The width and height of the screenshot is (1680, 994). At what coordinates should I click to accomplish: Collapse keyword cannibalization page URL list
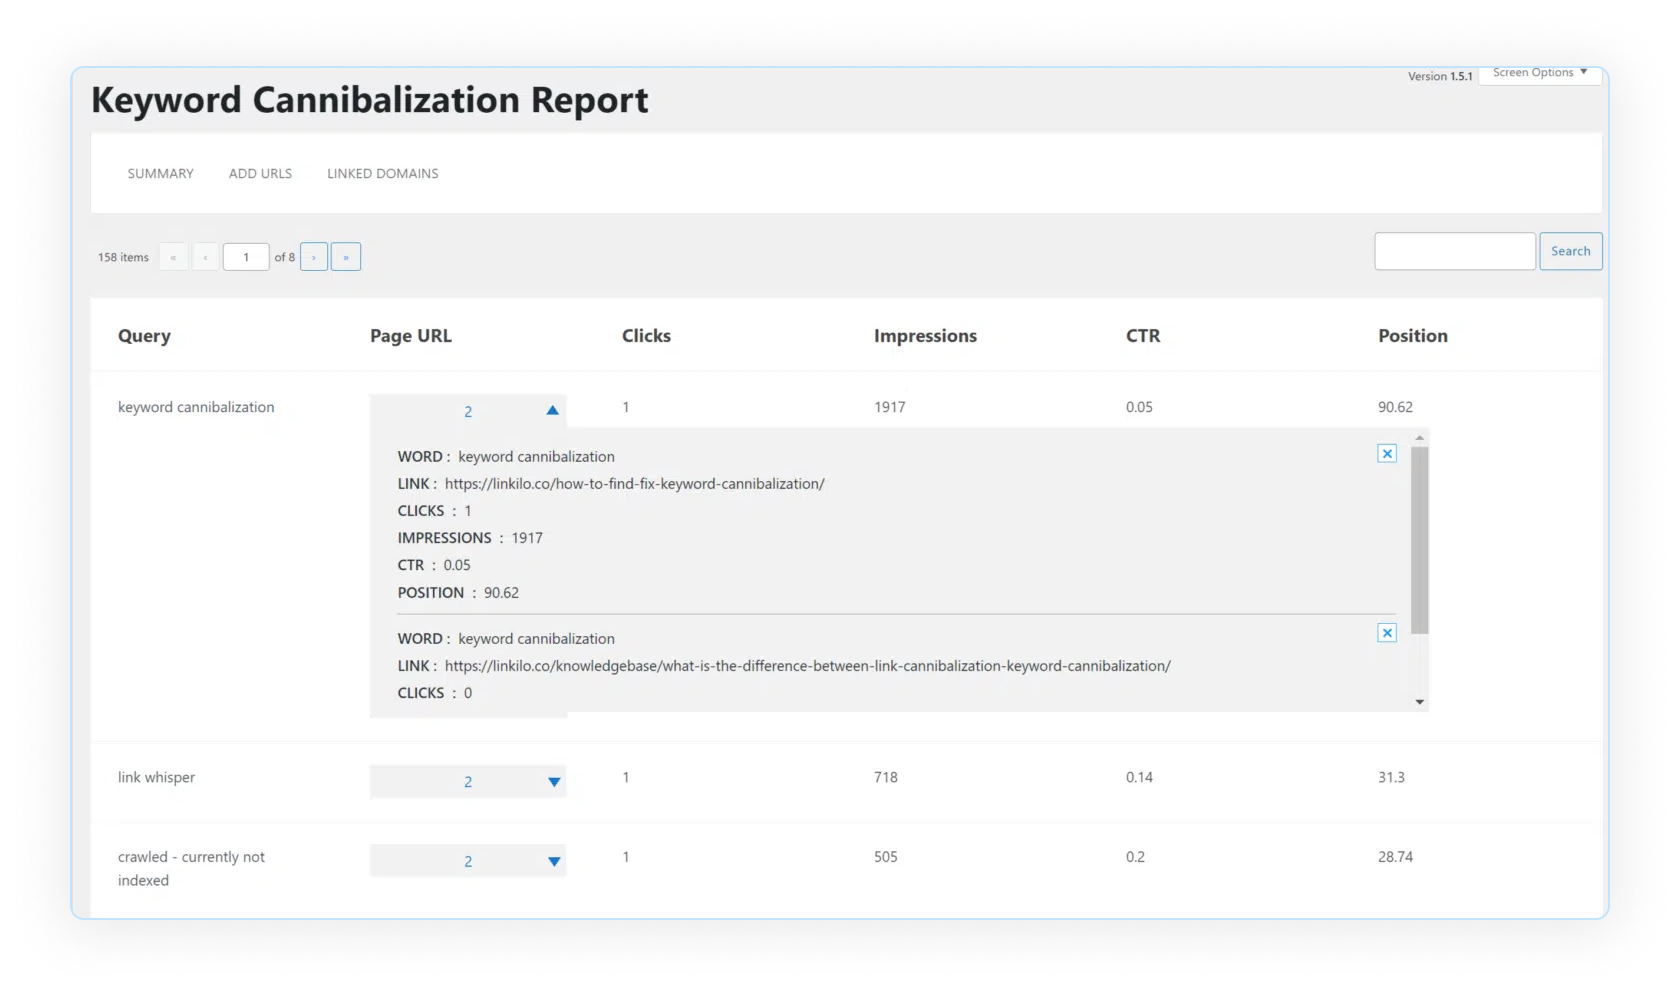coord(552,411)
